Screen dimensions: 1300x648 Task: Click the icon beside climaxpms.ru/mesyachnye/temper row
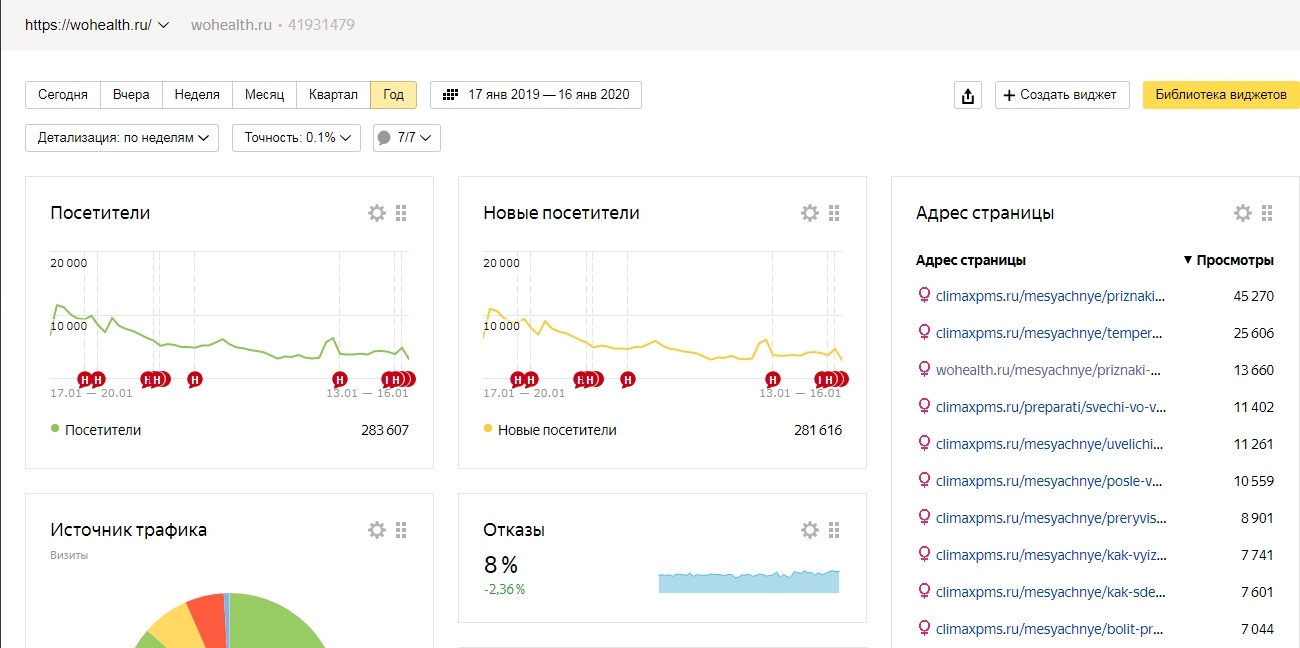click(924, 333)
